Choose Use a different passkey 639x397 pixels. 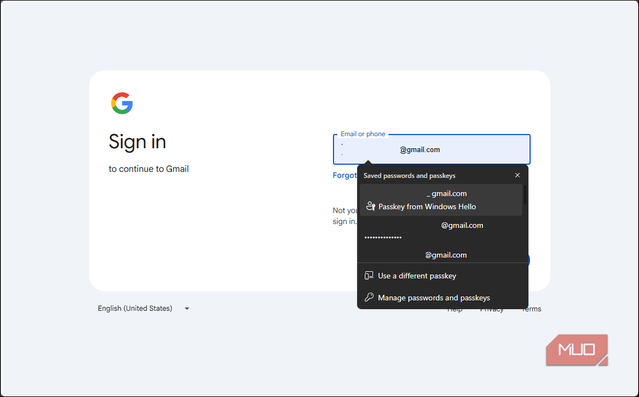(x=443, y=276)
